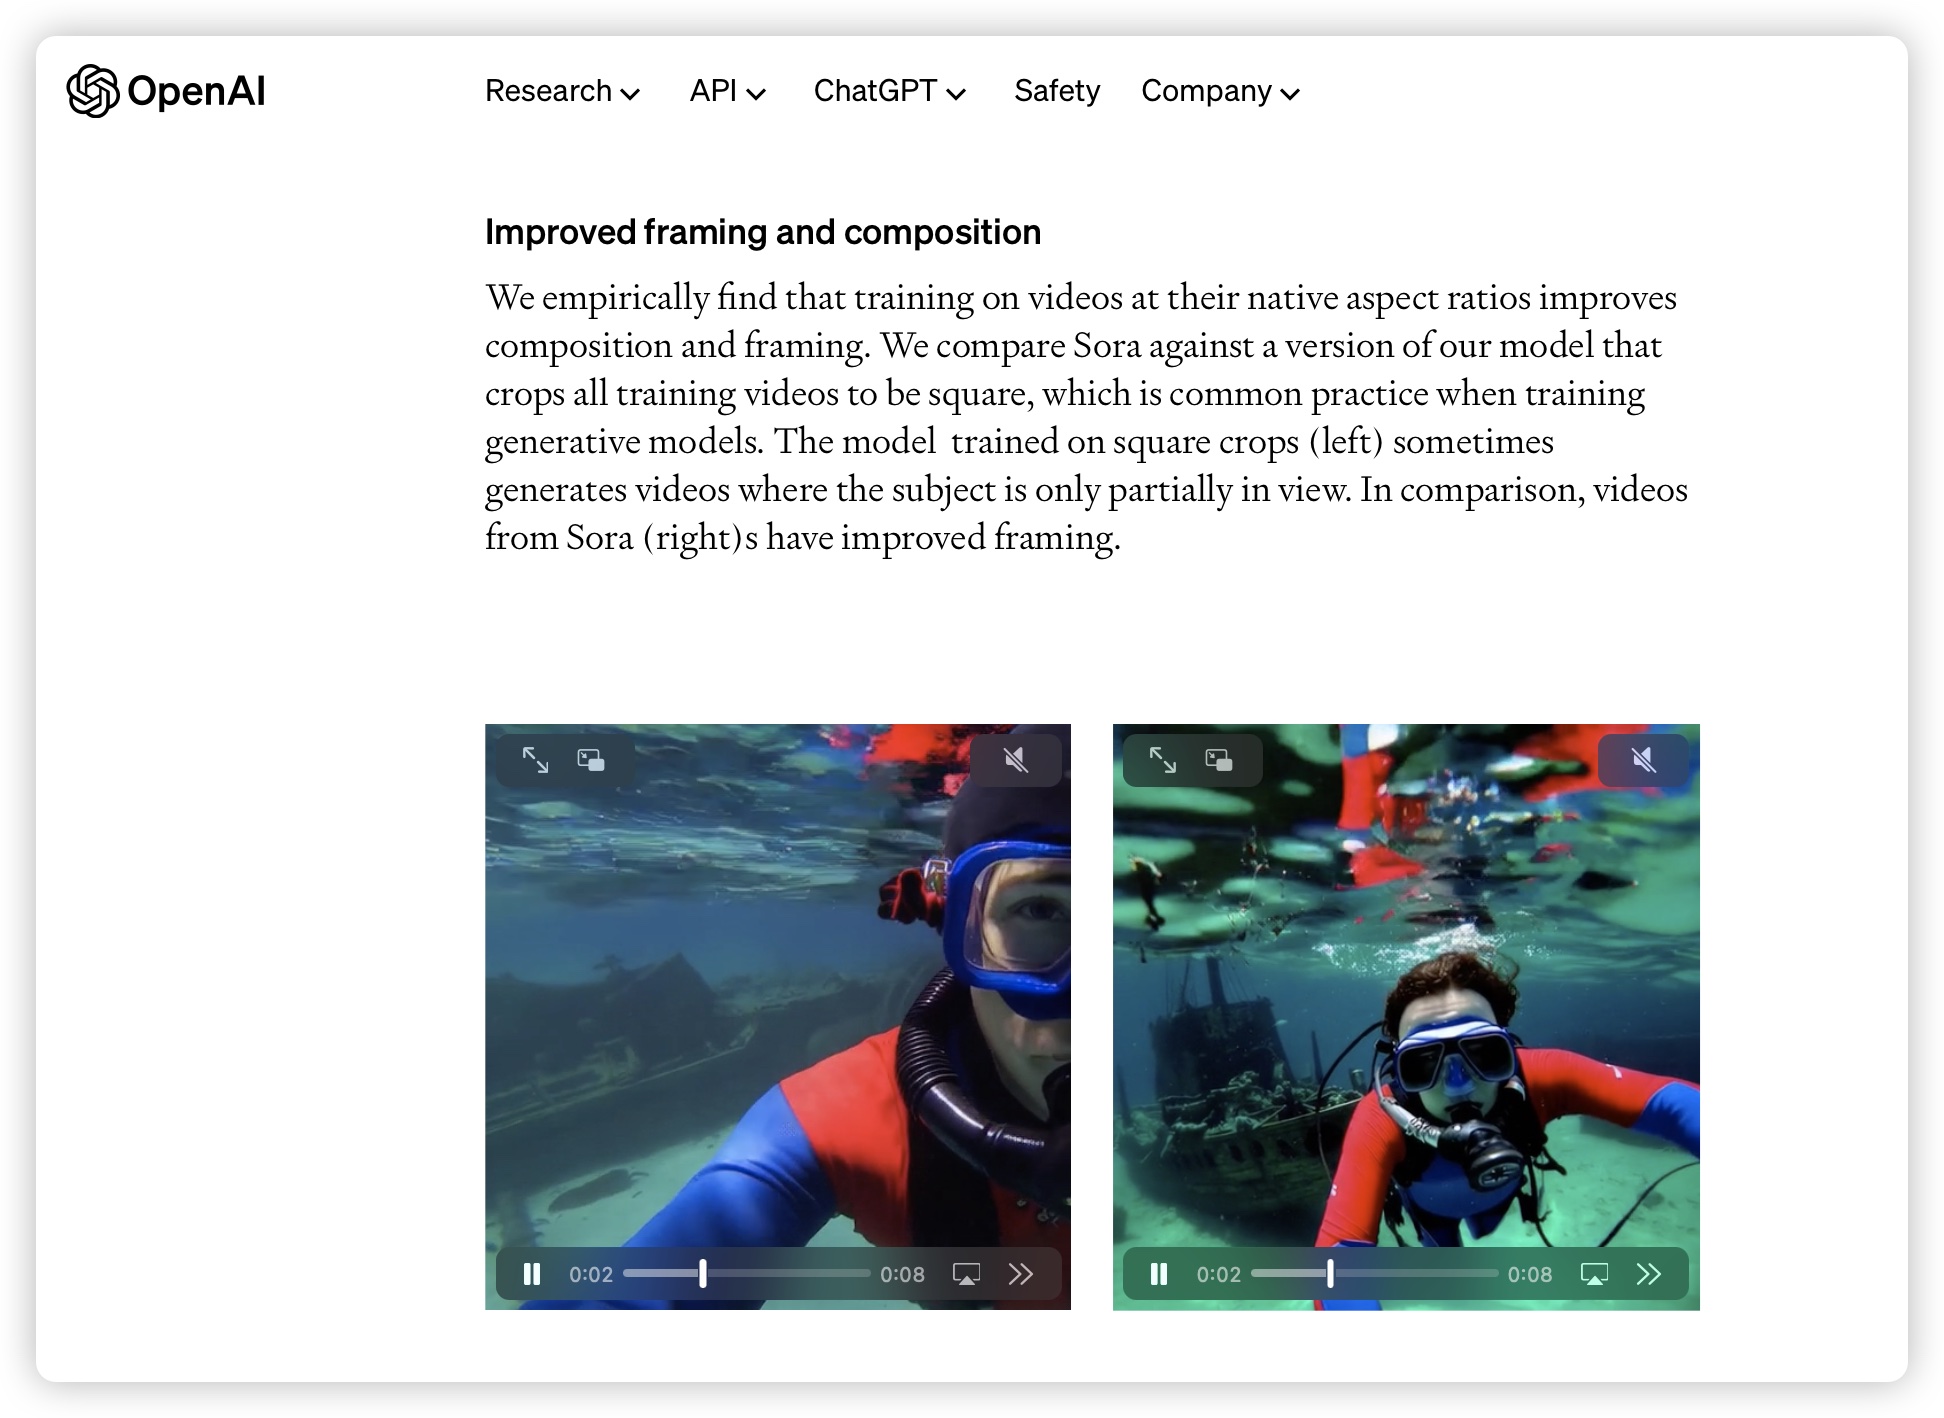The image size is (1944, 1418).
Task: Click the right Sora diver video
Action: (1406, 1017)
